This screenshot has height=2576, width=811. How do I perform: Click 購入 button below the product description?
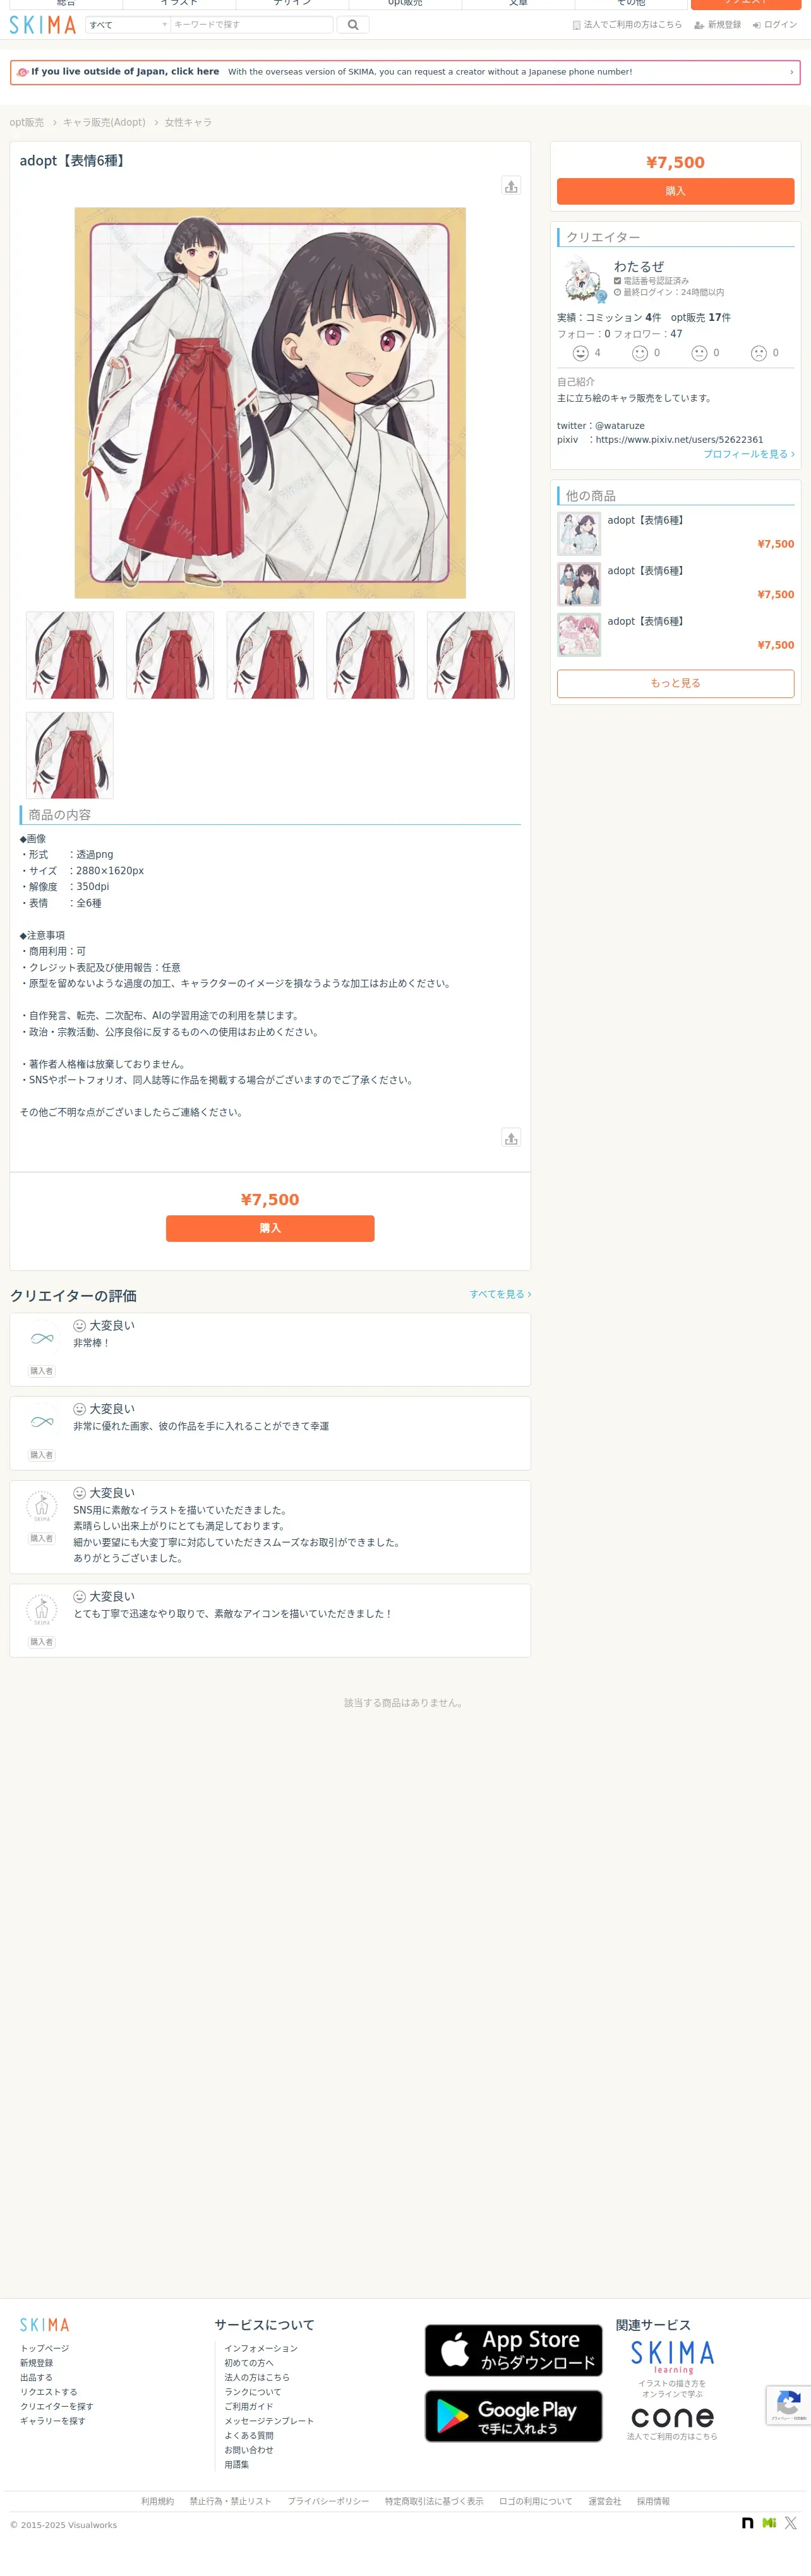click(x=270, y=1229)
